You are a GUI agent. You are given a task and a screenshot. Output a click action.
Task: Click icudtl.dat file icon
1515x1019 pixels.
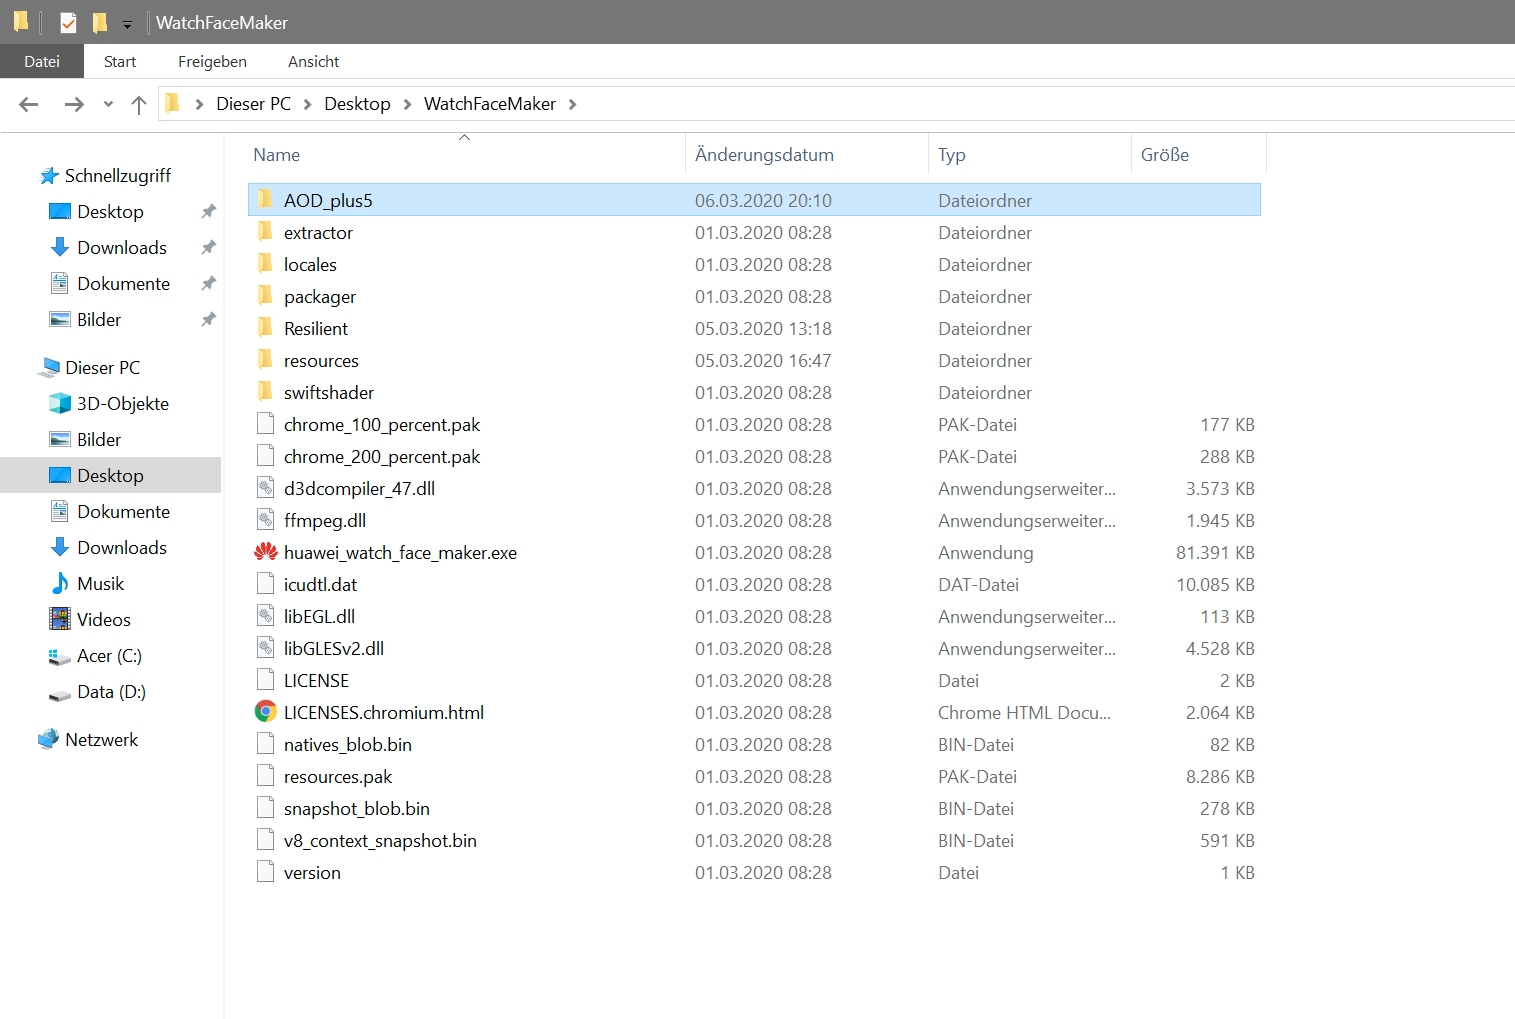(x=265, y=584)
